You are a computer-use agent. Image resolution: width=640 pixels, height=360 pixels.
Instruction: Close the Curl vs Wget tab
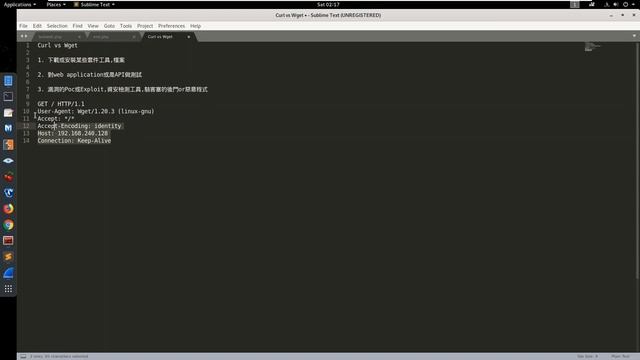pyautogui.click(x=189, y=37)
